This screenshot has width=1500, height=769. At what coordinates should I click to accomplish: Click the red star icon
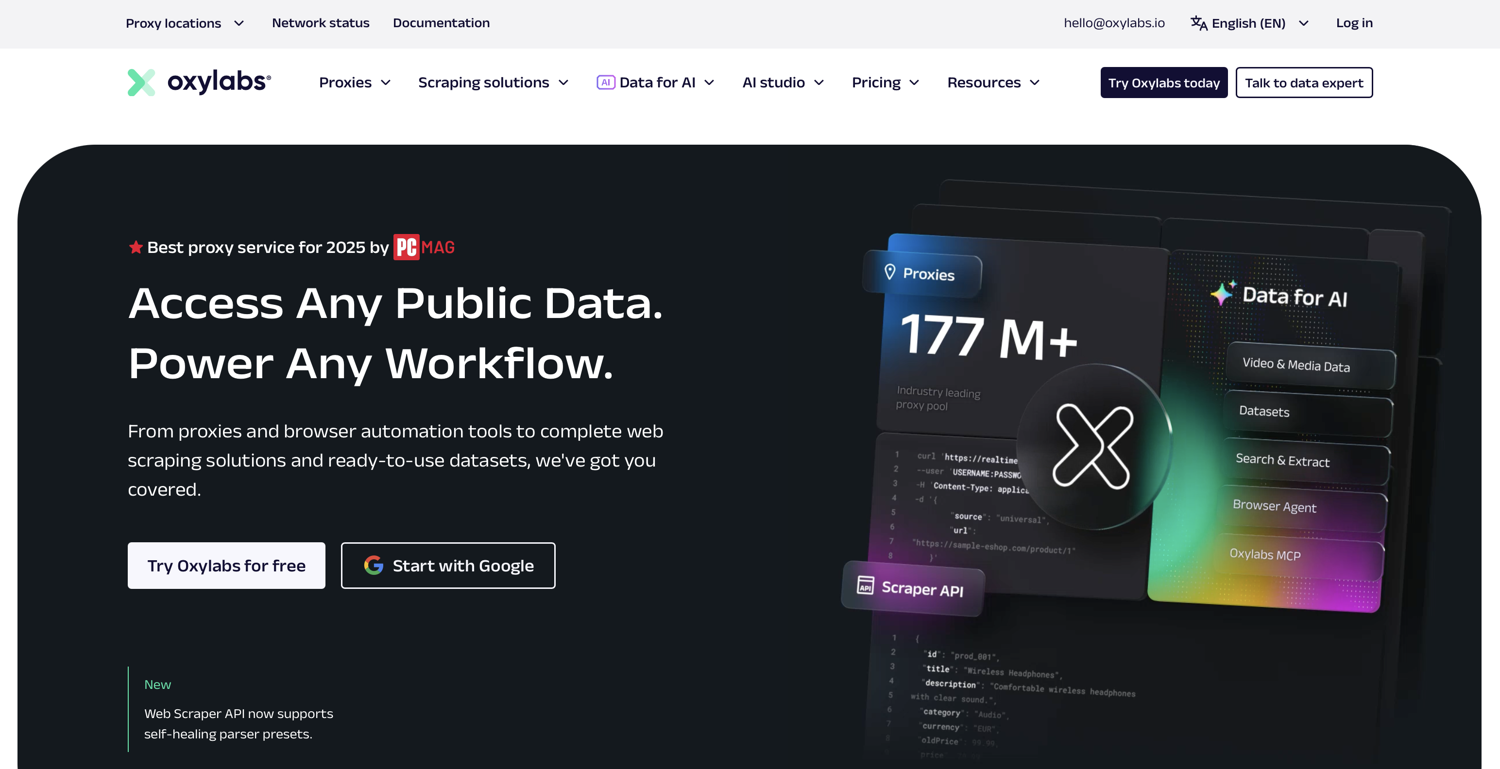[x=136, y=247]
